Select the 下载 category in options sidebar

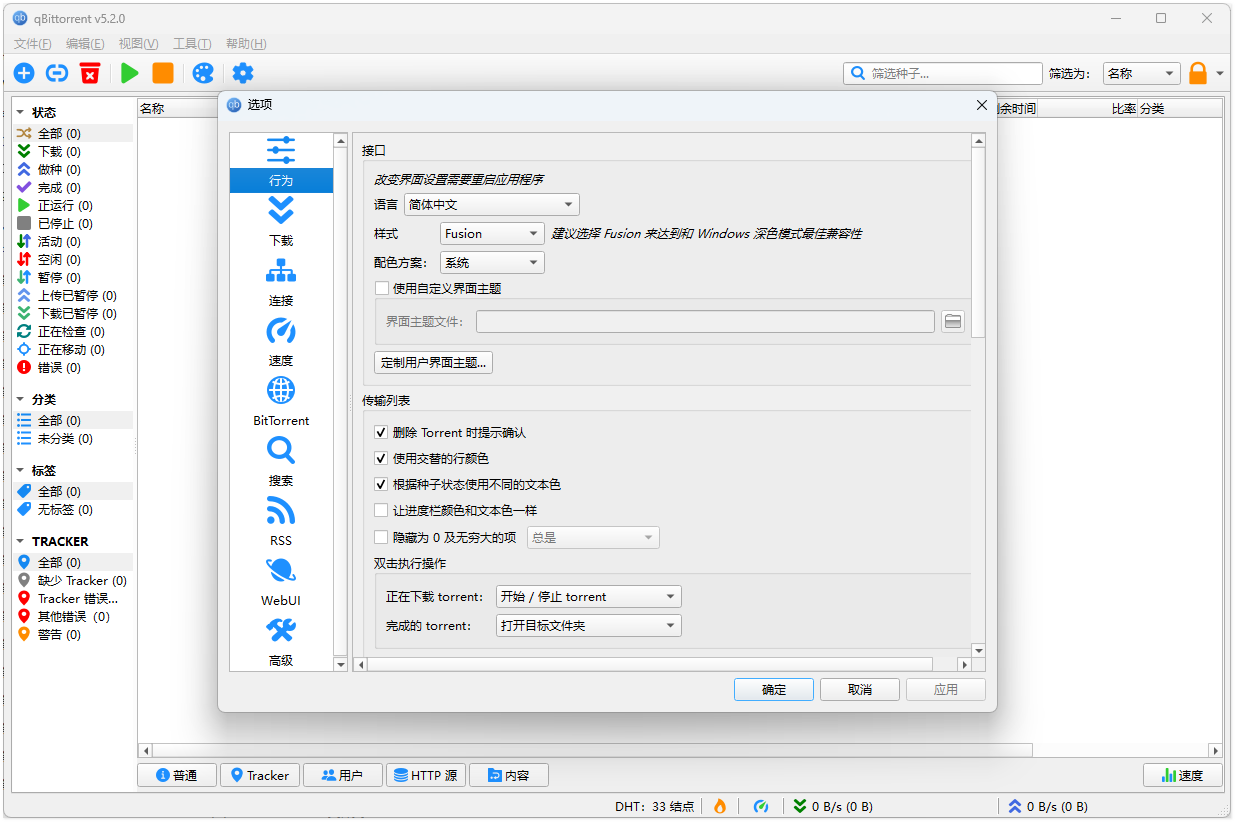pos(281,223)
